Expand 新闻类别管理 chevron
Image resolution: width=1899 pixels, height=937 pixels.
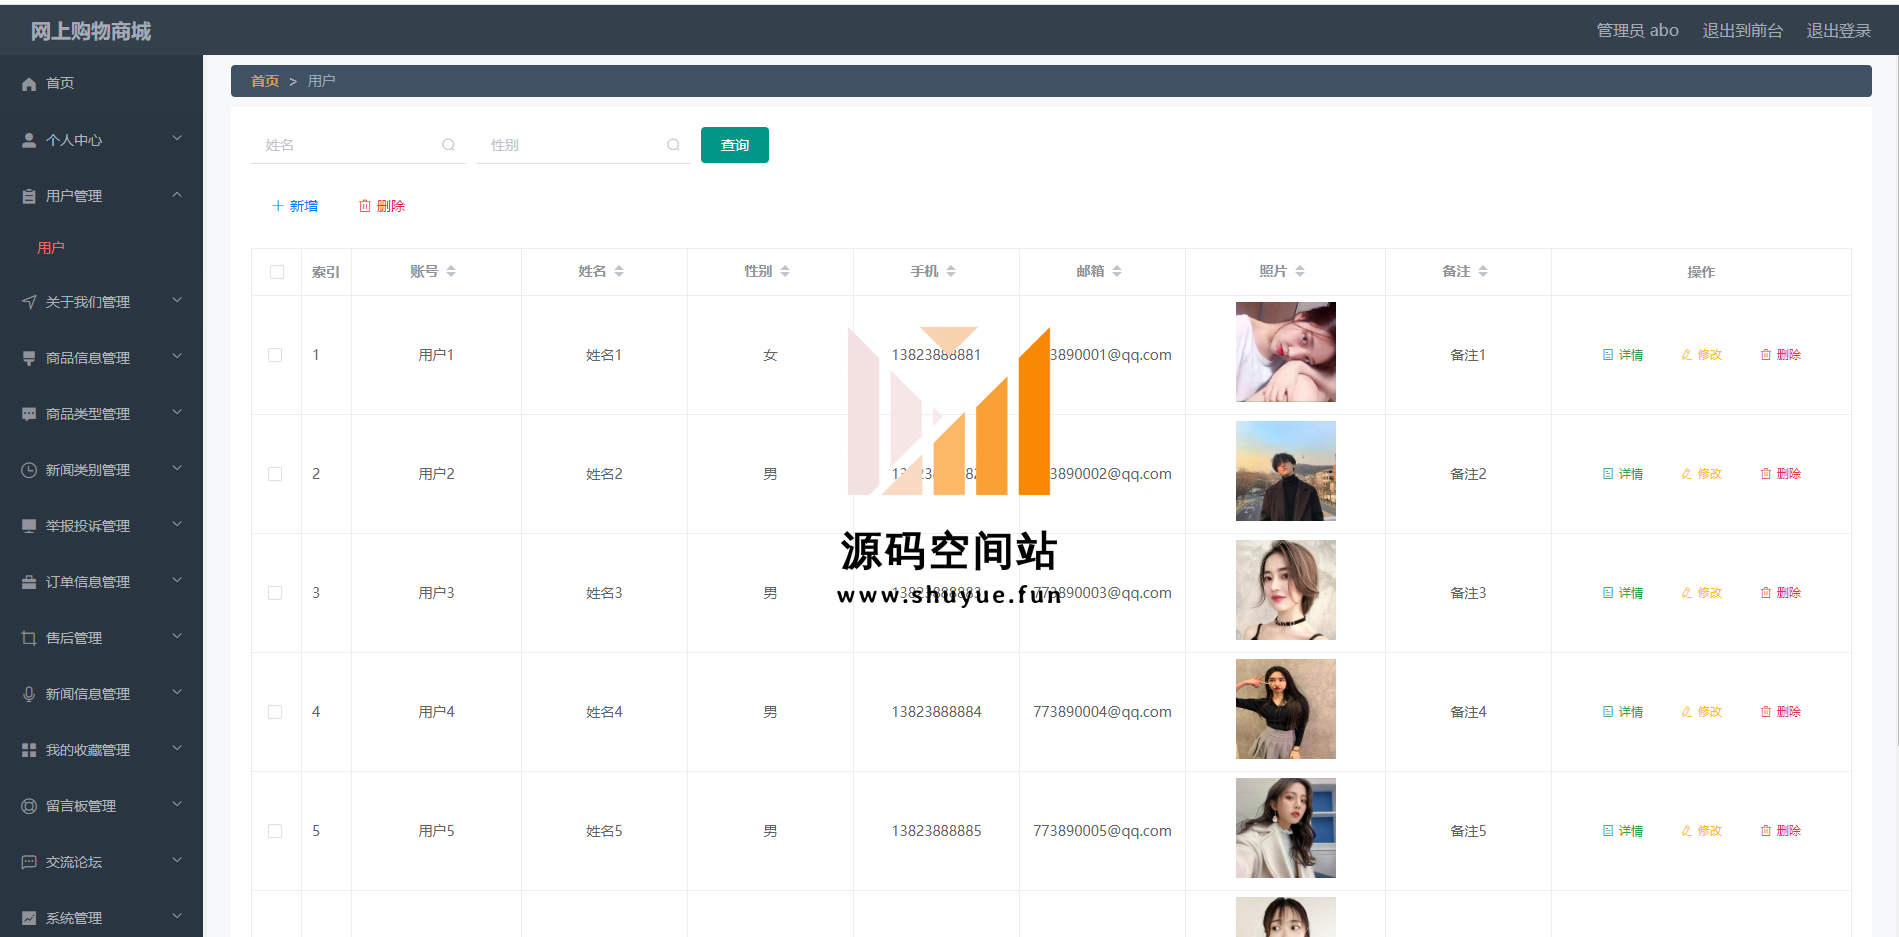pos(177,468)
